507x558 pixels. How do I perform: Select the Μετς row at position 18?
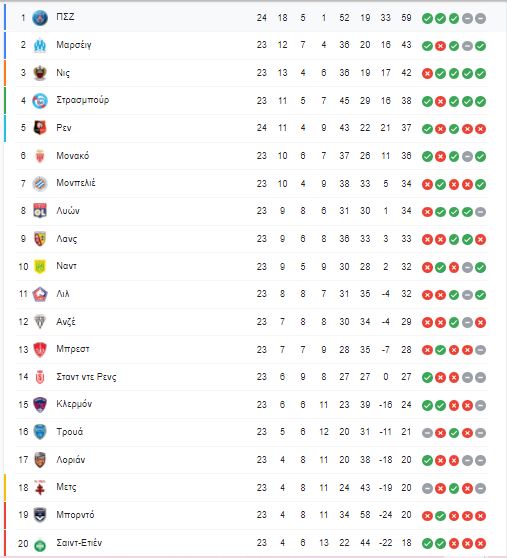point(251,488)
